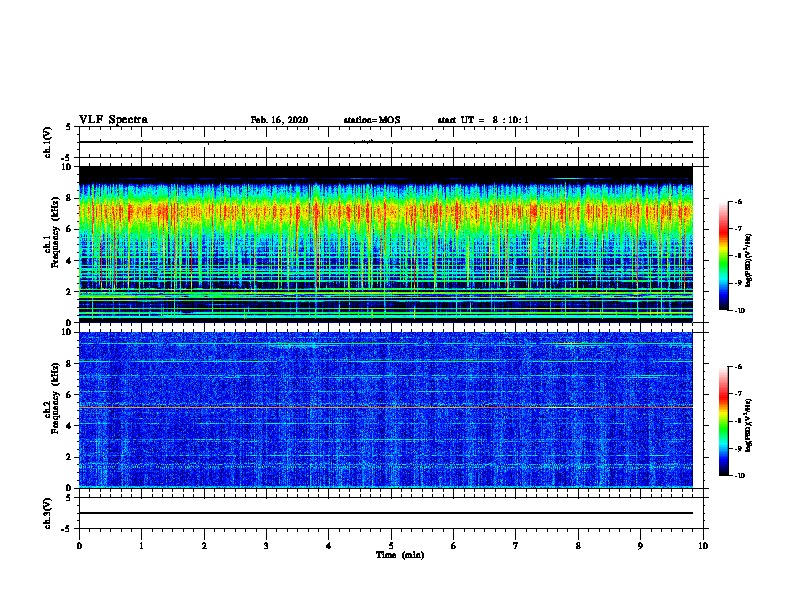Click the "10" kHz tick of ch.1 frequency axis
Screen dimensions: 792x612
click(69, 167)
